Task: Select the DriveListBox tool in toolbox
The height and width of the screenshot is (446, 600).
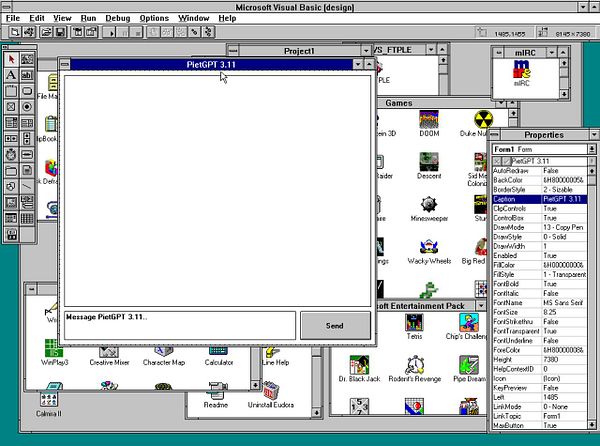Action: point(27,155)
